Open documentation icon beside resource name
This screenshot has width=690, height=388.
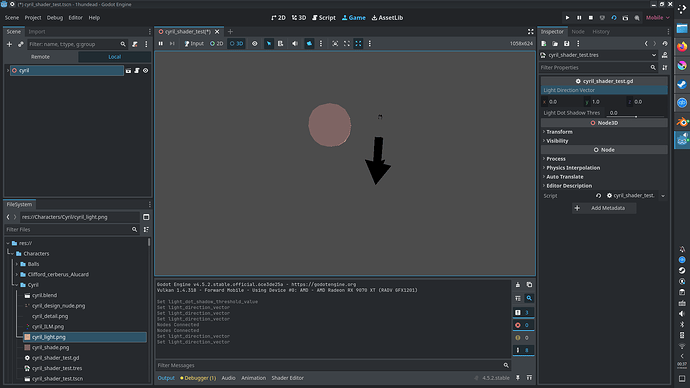pos(664,55)
